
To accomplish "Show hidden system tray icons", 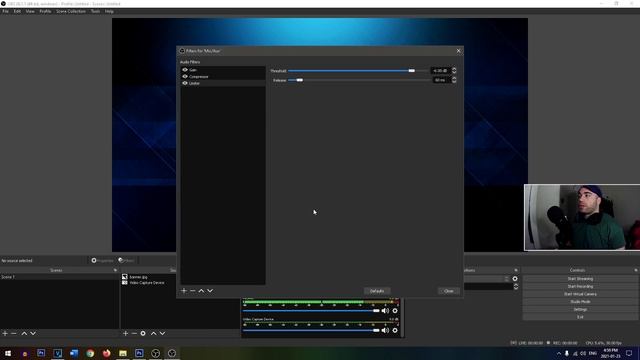I will tap(559, 353).
